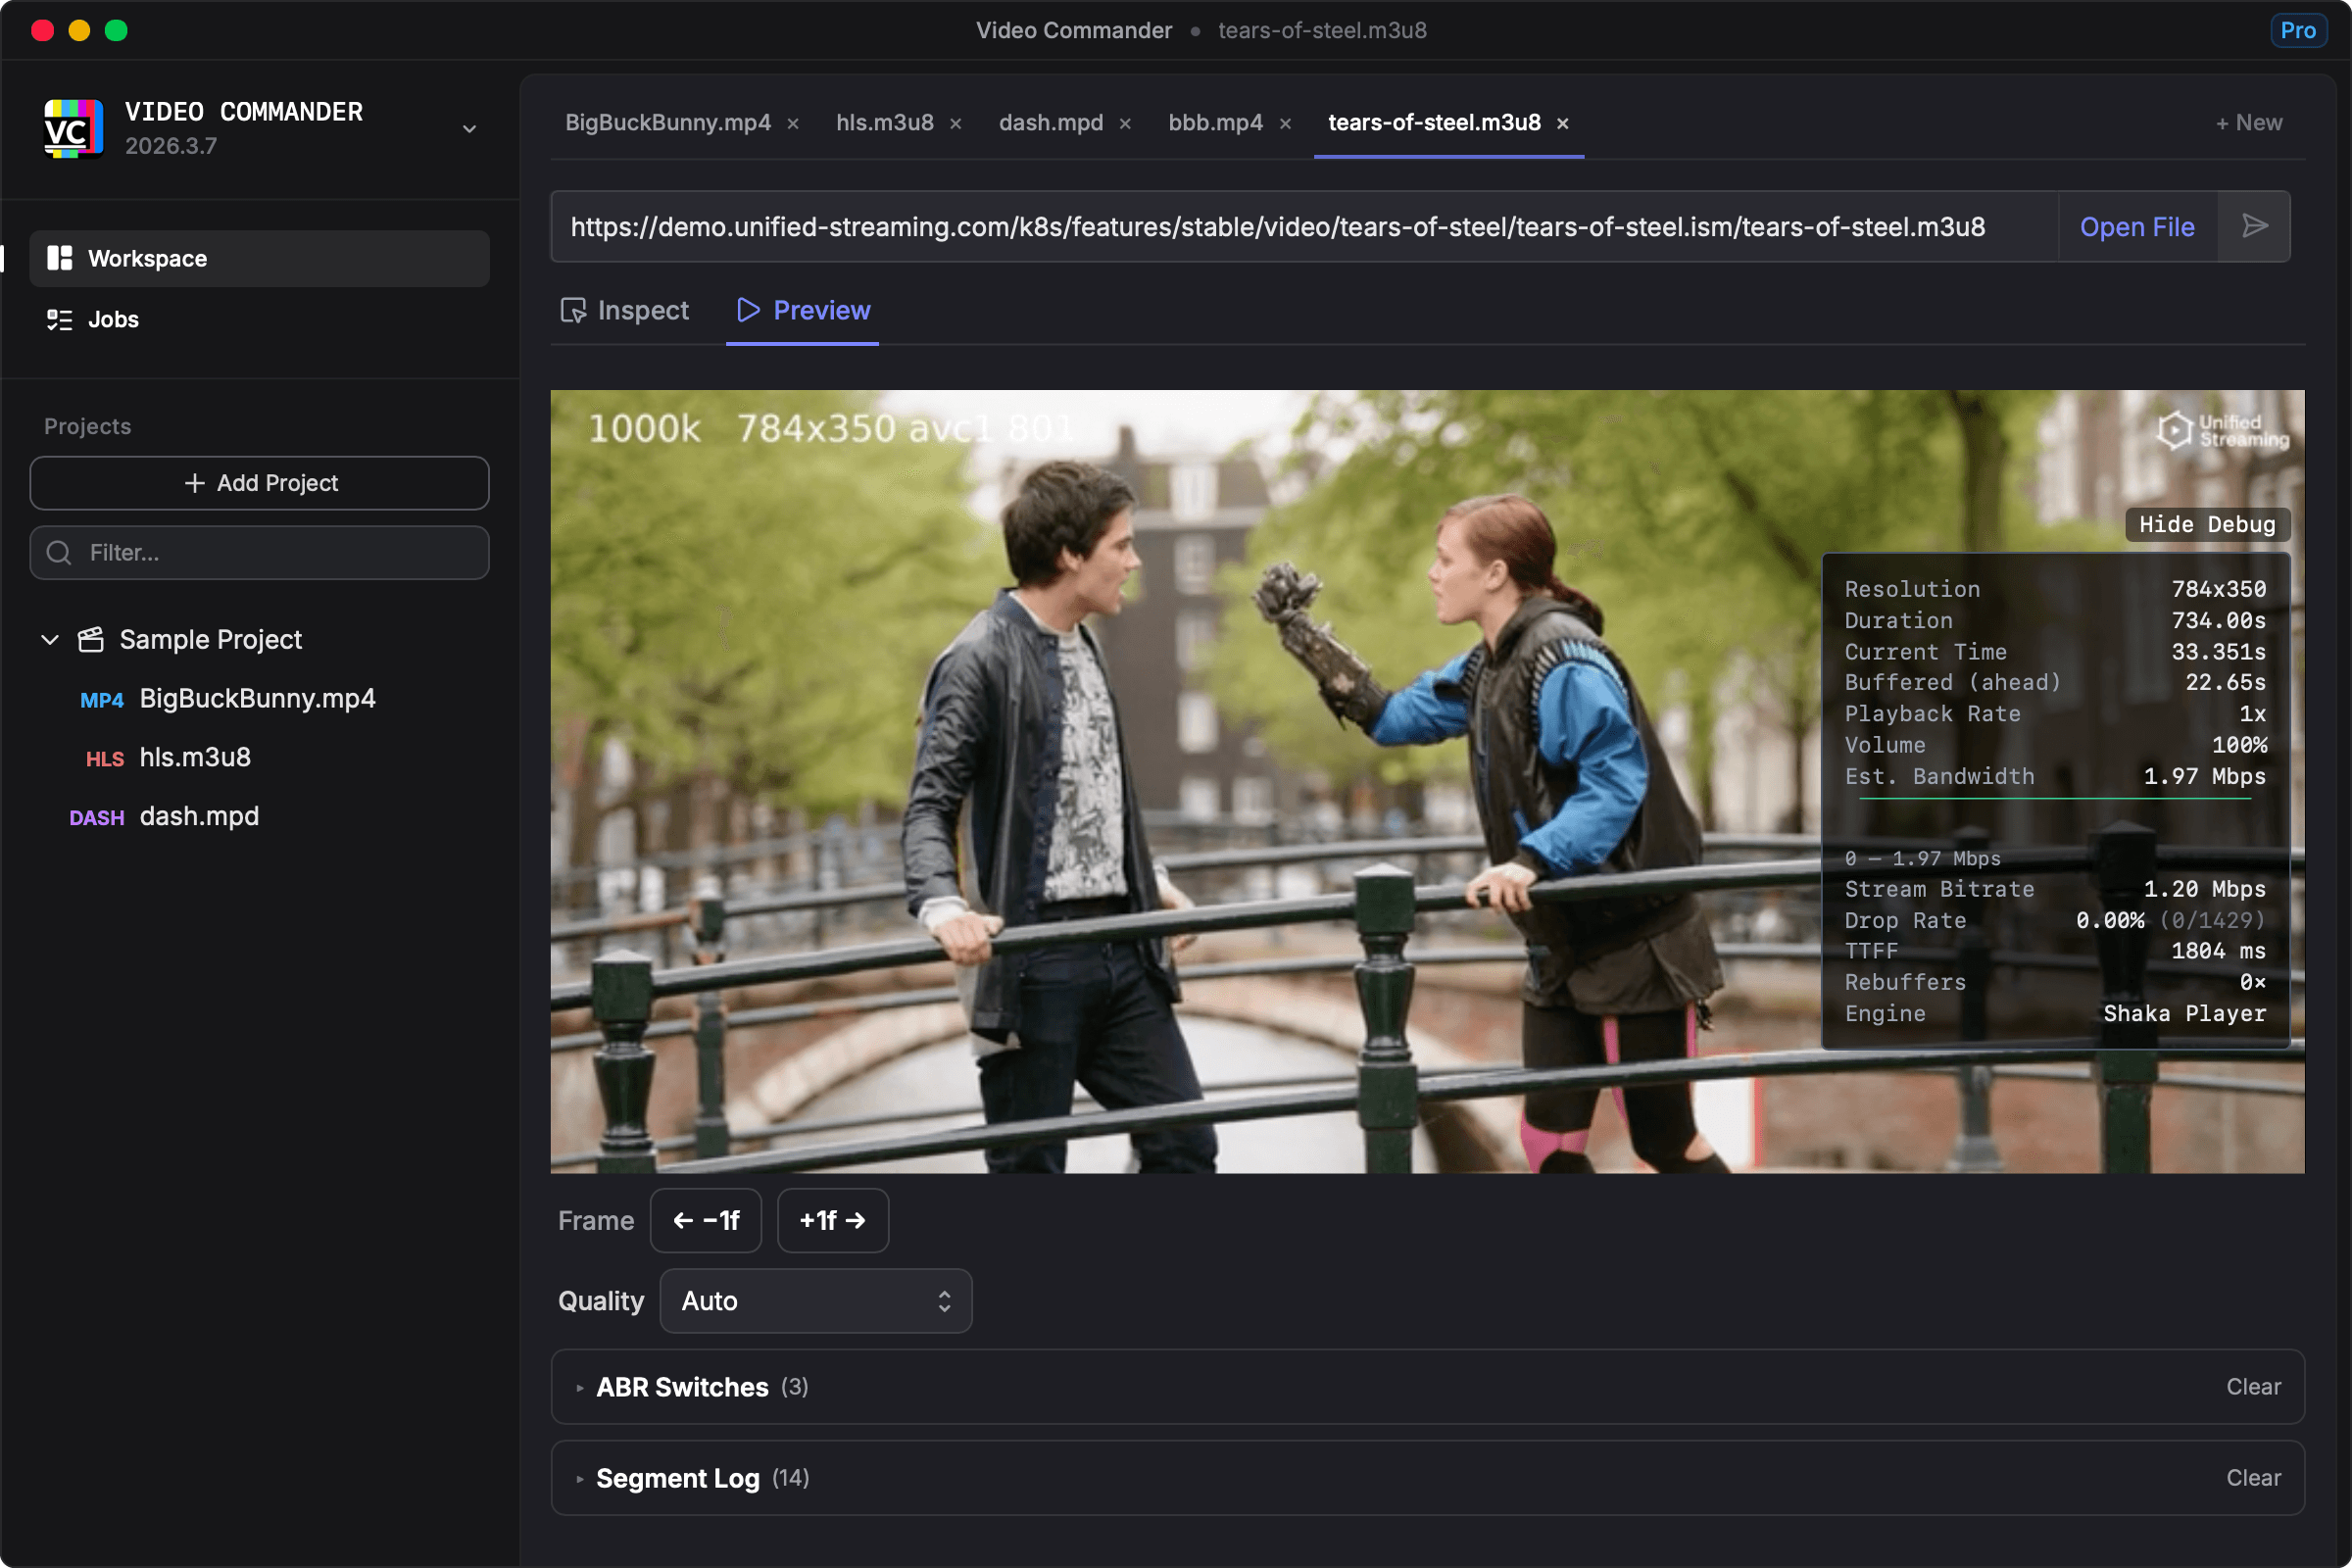Switch to the bbb.mp4 tab
The width and height of the screenshot is (2352, 1568).
click(1215, 122)
